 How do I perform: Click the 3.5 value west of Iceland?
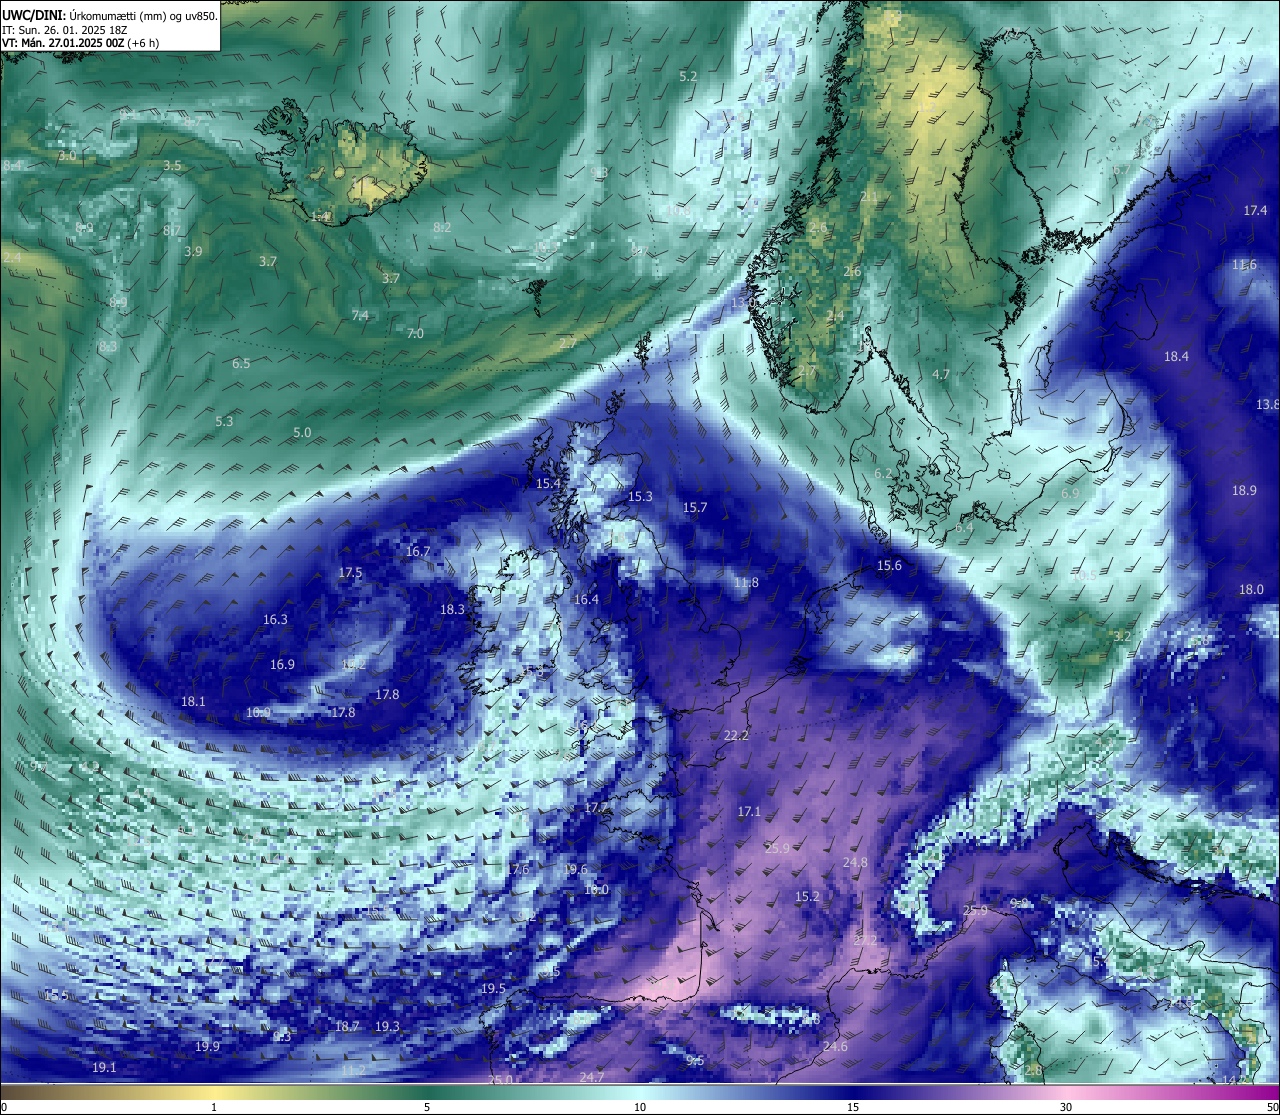coord(172,165)
